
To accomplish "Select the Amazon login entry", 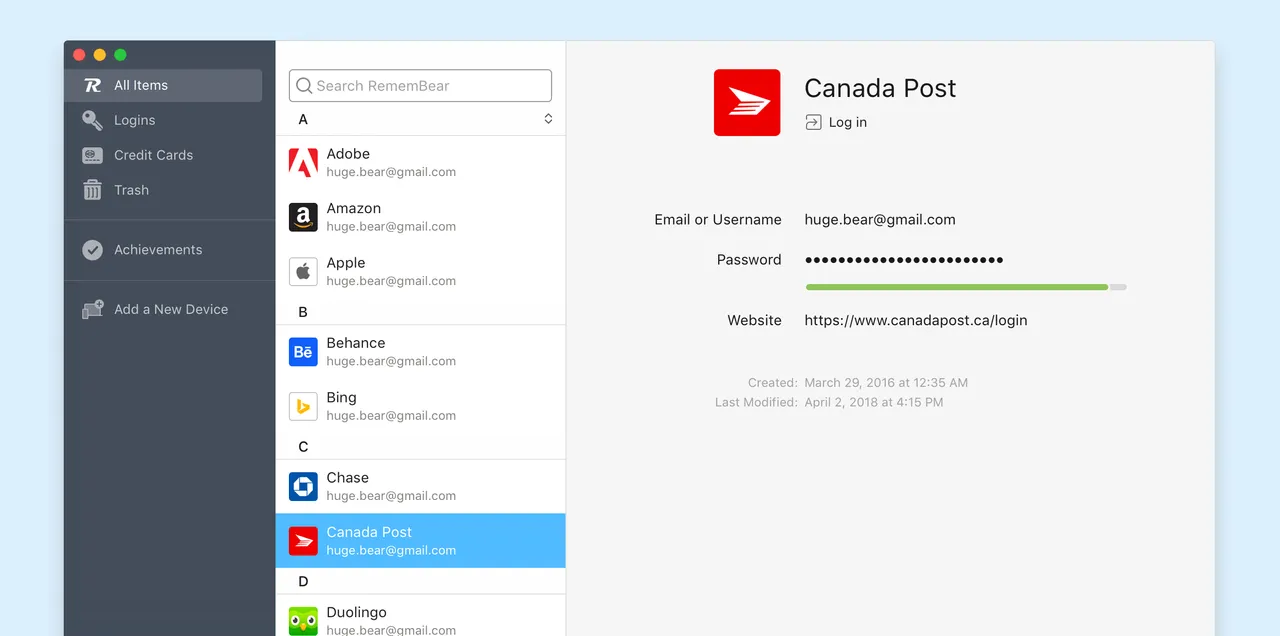I will 420,217.
